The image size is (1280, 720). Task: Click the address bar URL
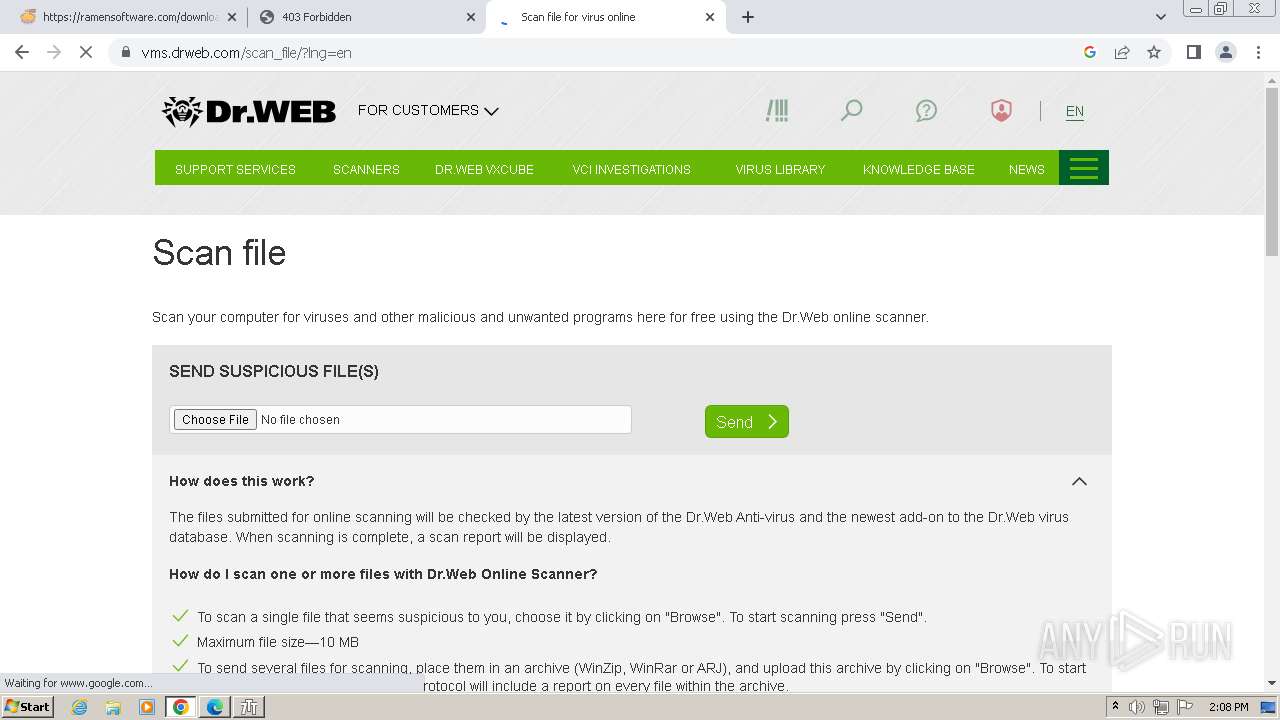click(246, 52)
